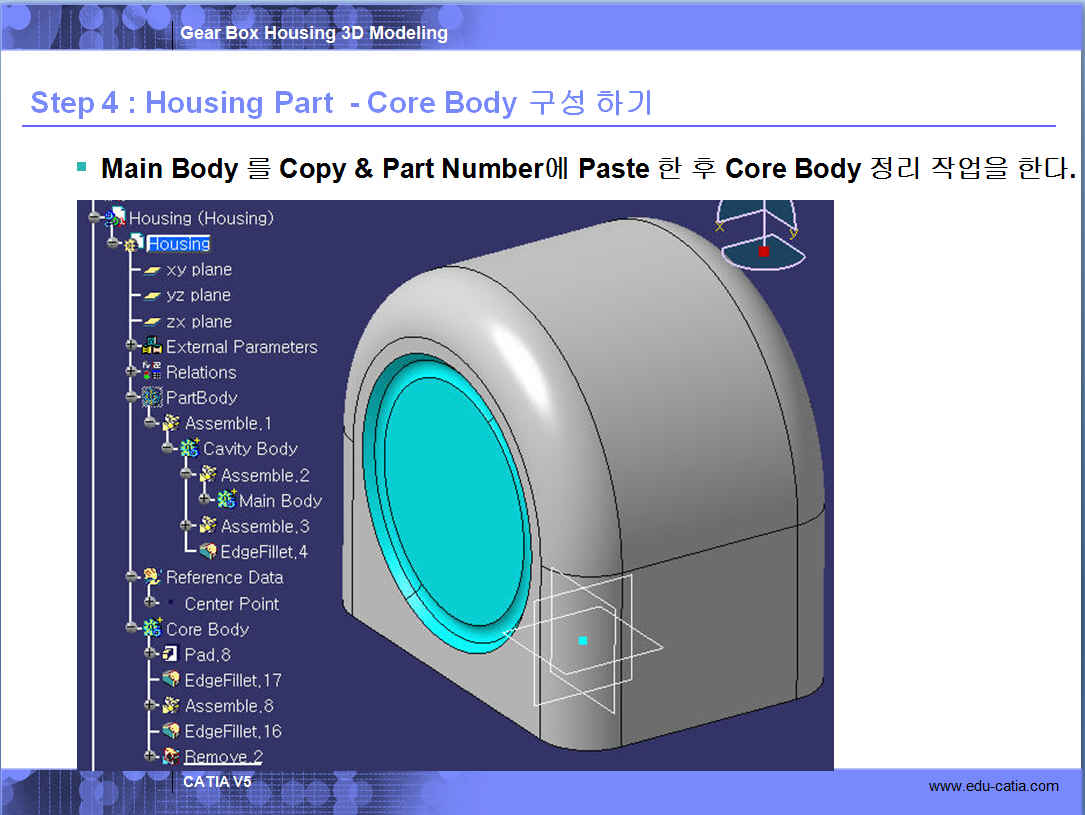
Task: Click the xy plane icon
Action: pos(152,270)
